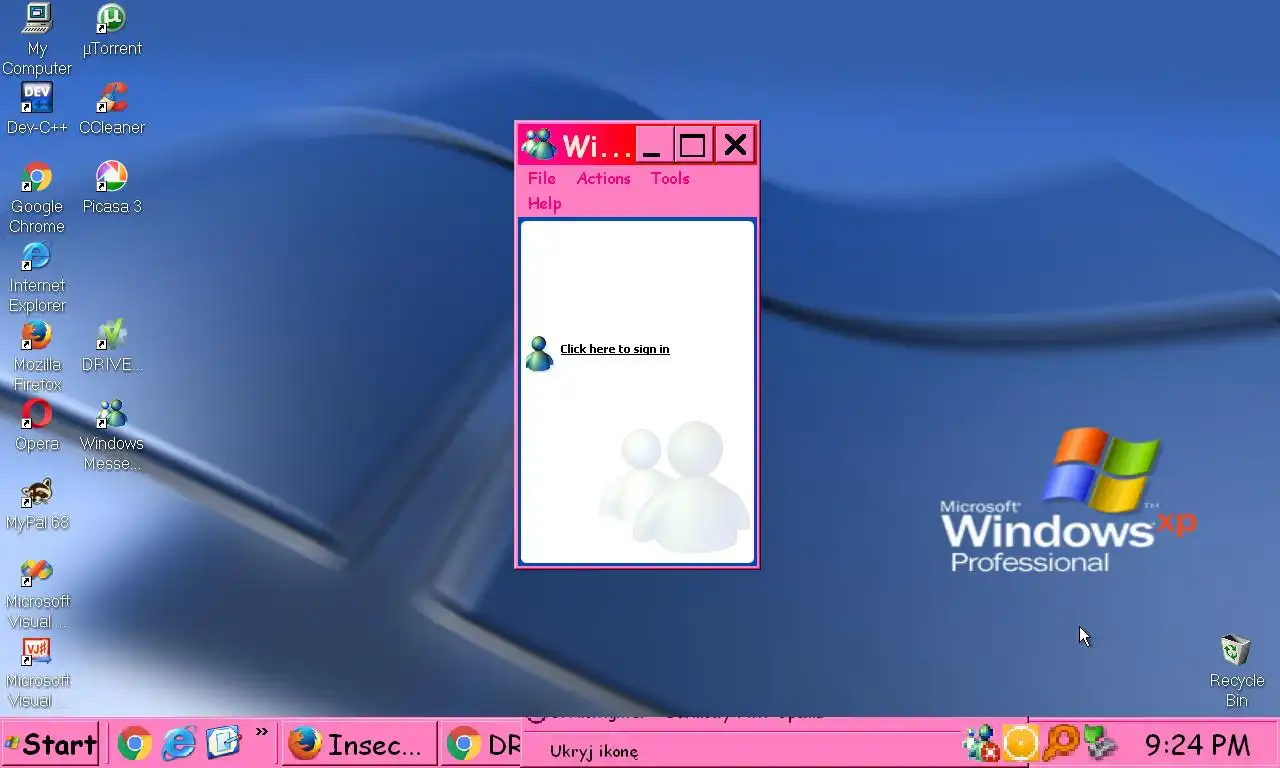This screenshot has height=768, width=1280.
Task: Open the Tools menu in Messenger
Action: (x=670, y=178)
